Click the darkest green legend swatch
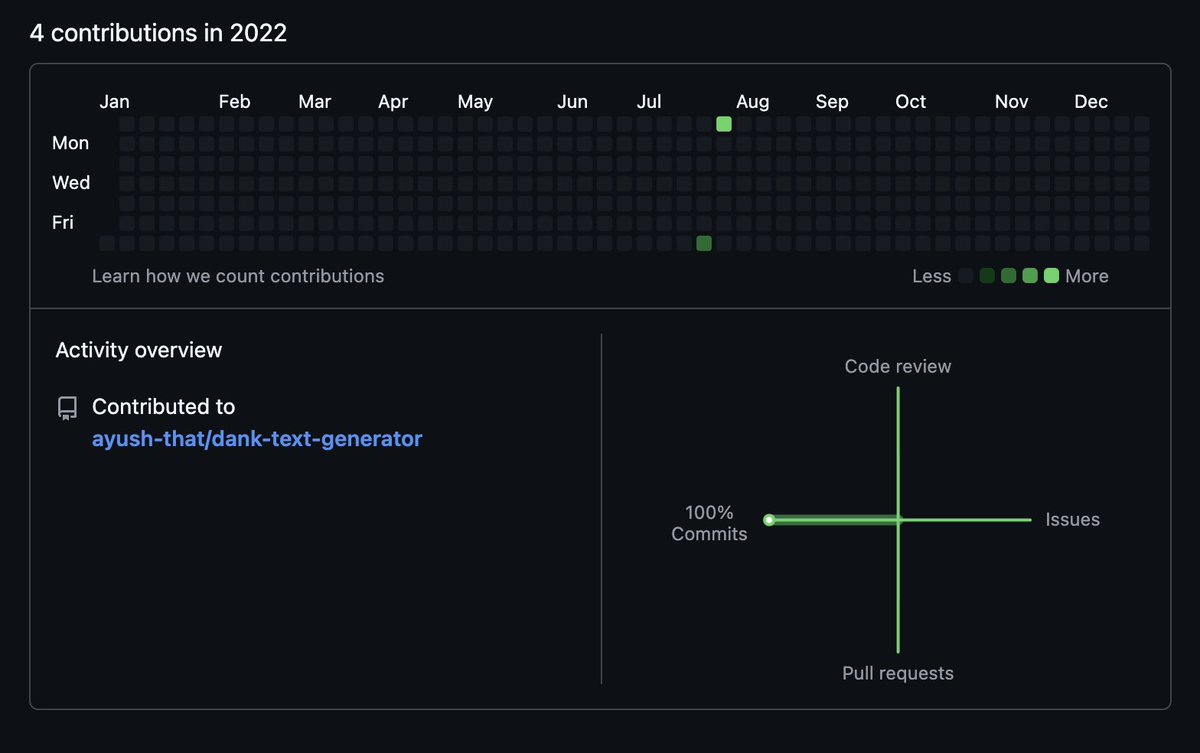Image resolution: width=1200 pixels, height=753 pixels. tap(987, 276)
